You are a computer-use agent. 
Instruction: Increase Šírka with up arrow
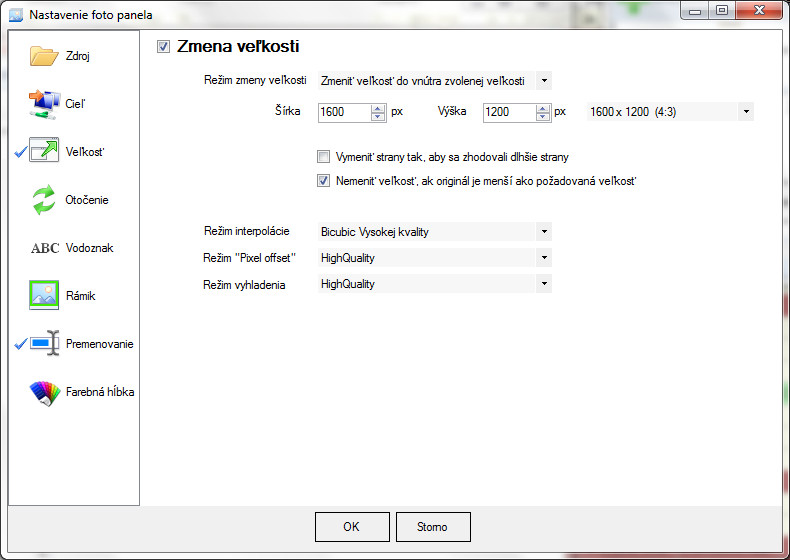[x=378, y=108]
